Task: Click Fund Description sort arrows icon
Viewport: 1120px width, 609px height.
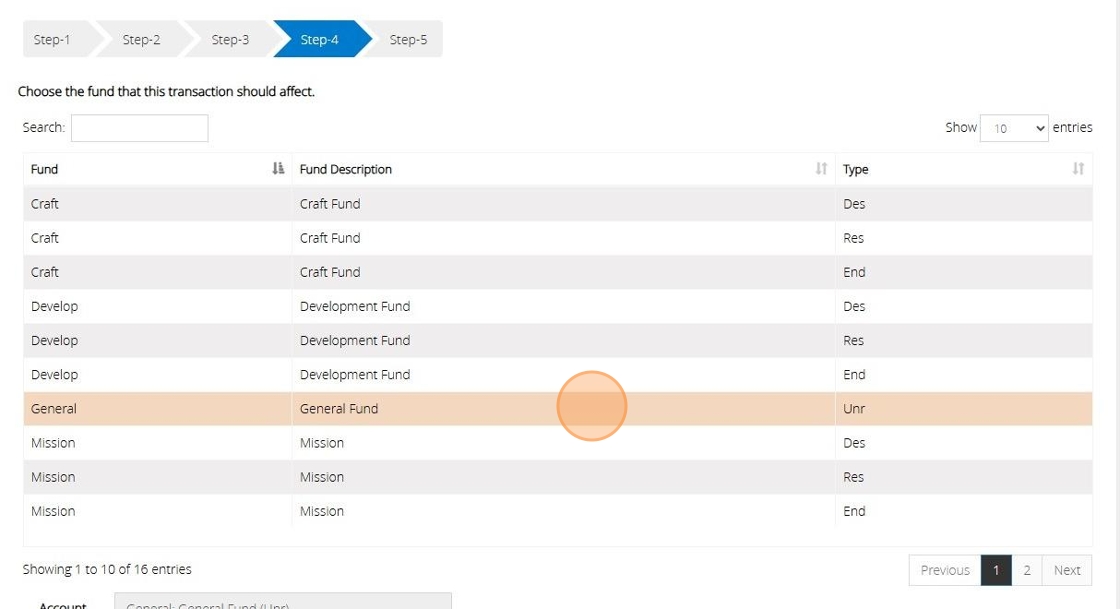Action: tap(821, 169)
